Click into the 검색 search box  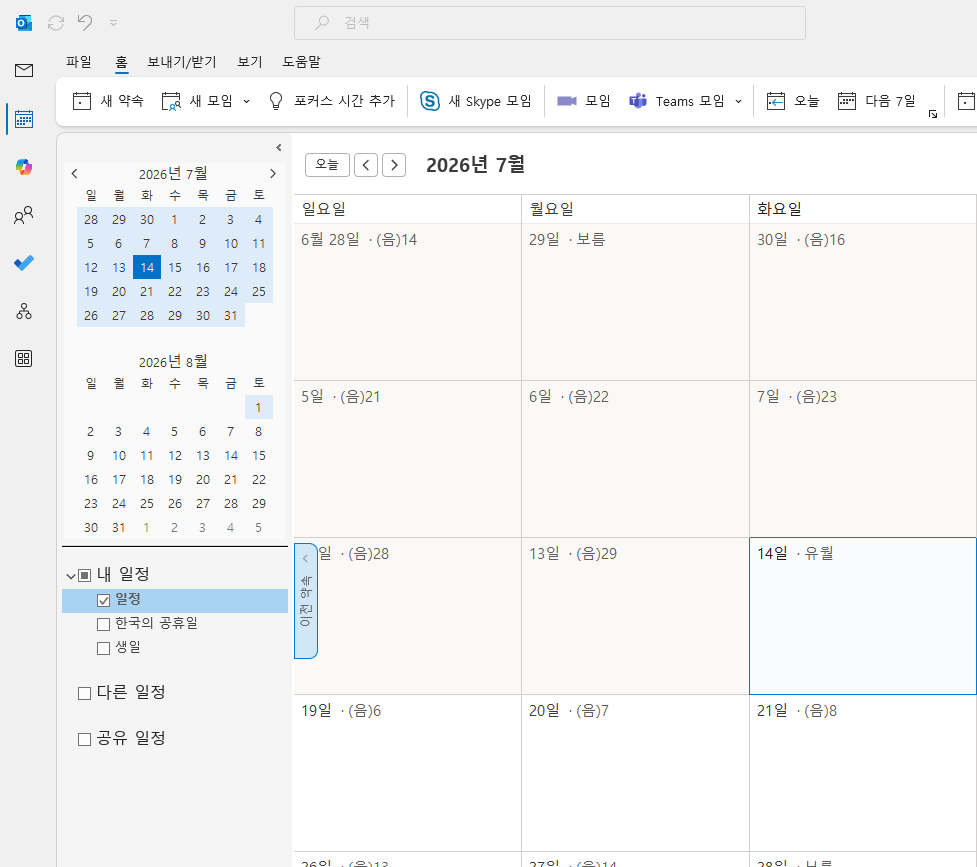550,23
